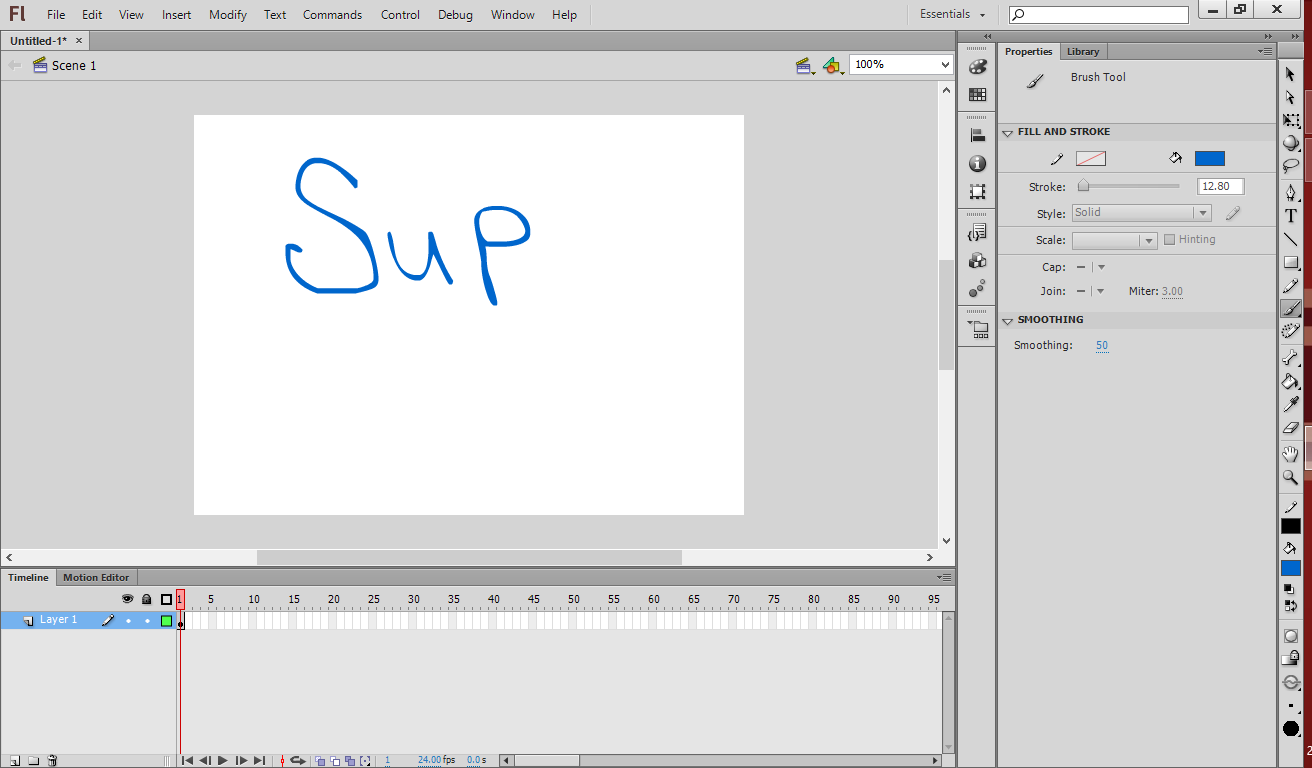Open the Info panel icon
This screenshot has width=1312, height=768.
tap(977, 164)
